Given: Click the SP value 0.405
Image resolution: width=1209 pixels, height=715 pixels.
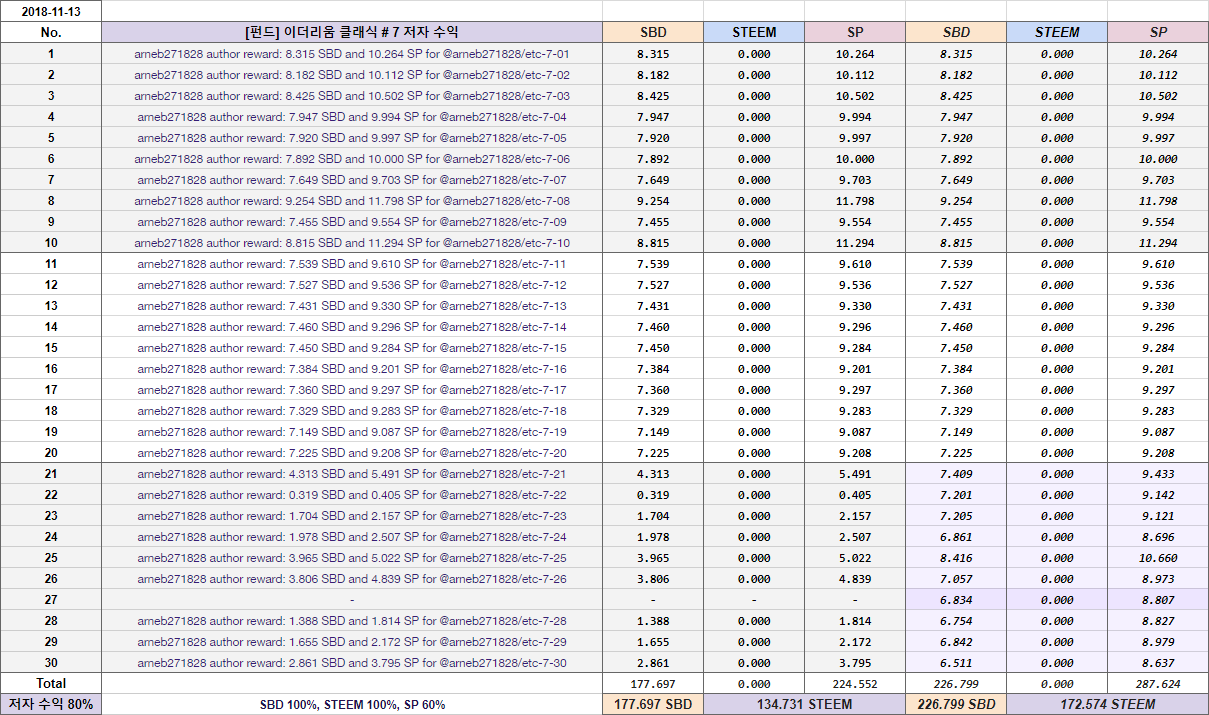Looking at the screenshot, I should (855, 495).
